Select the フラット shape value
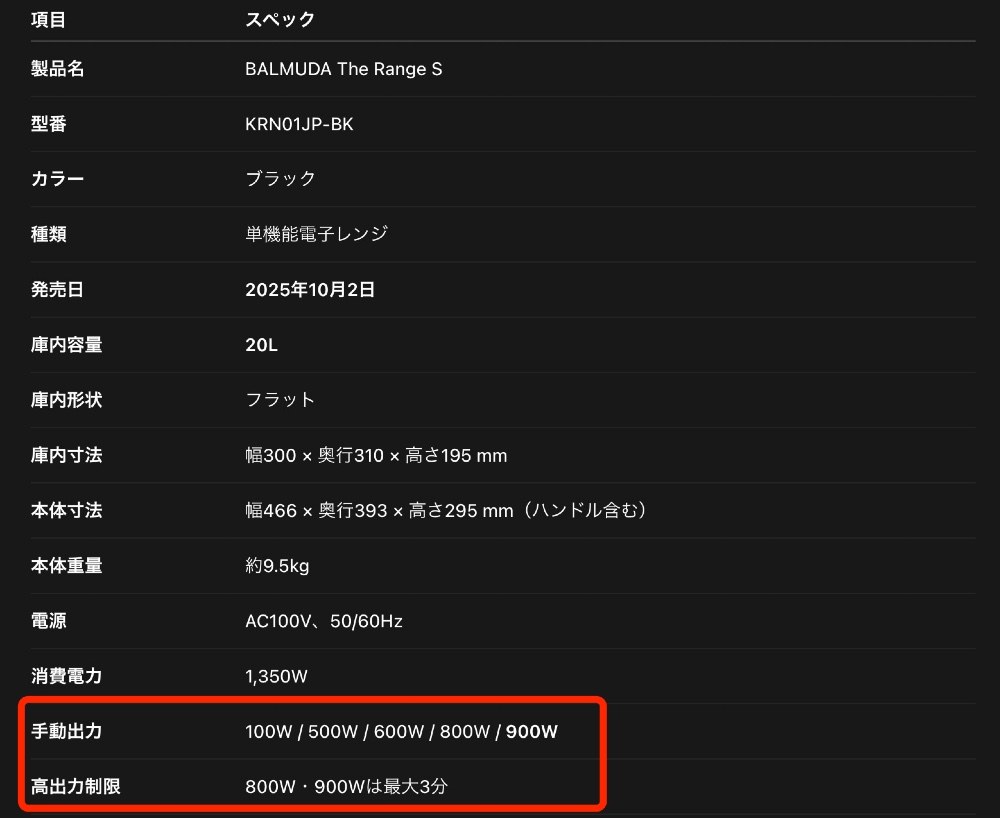 point(280,400)
